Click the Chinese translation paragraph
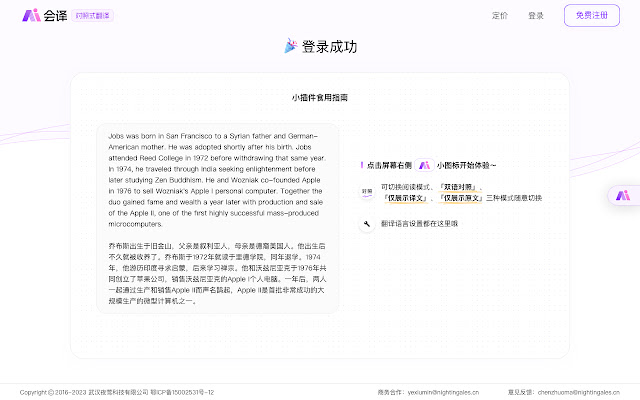This screenshot has height=400, width=640. click(x=217, y=271)
